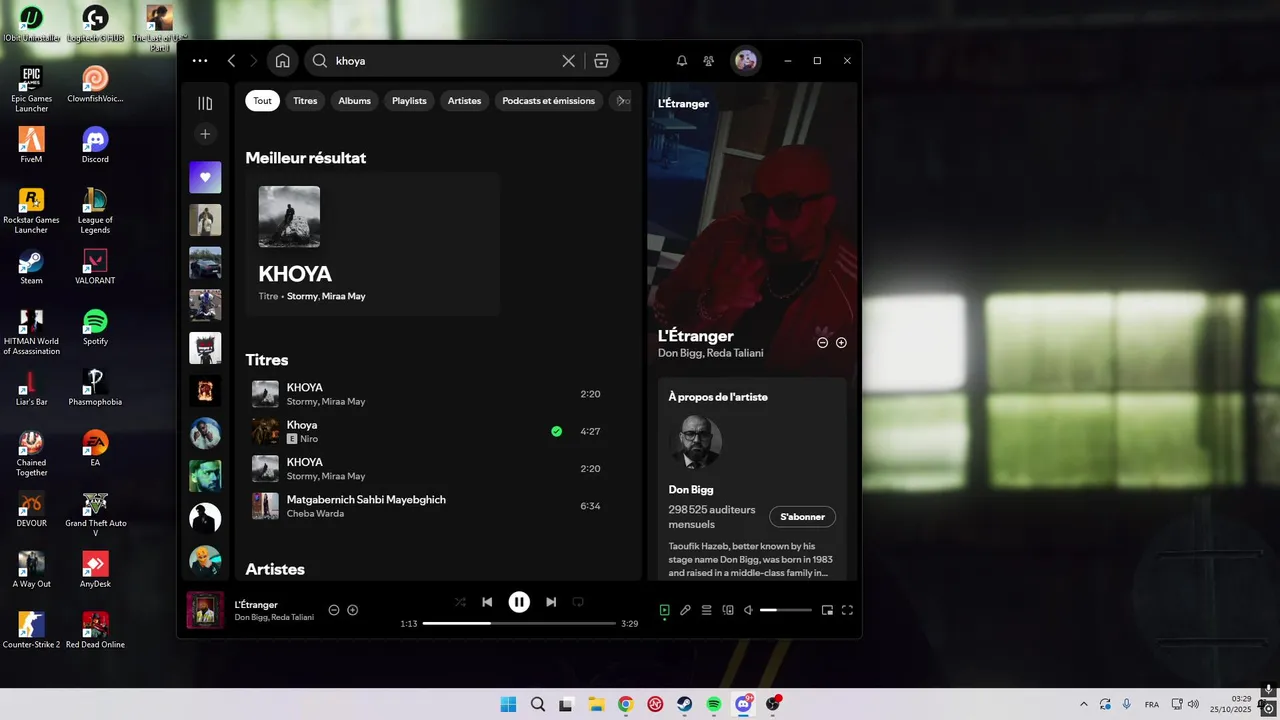The image size is (1280, 720).
Task: Open the Browse icon in the search bar
Action: click(601, 61)
